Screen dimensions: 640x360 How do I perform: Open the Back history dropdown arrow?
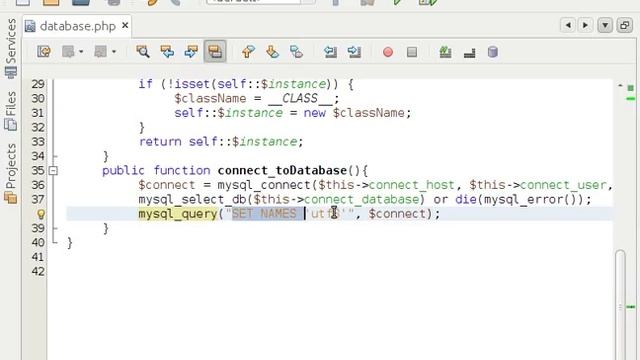(81, 52)
